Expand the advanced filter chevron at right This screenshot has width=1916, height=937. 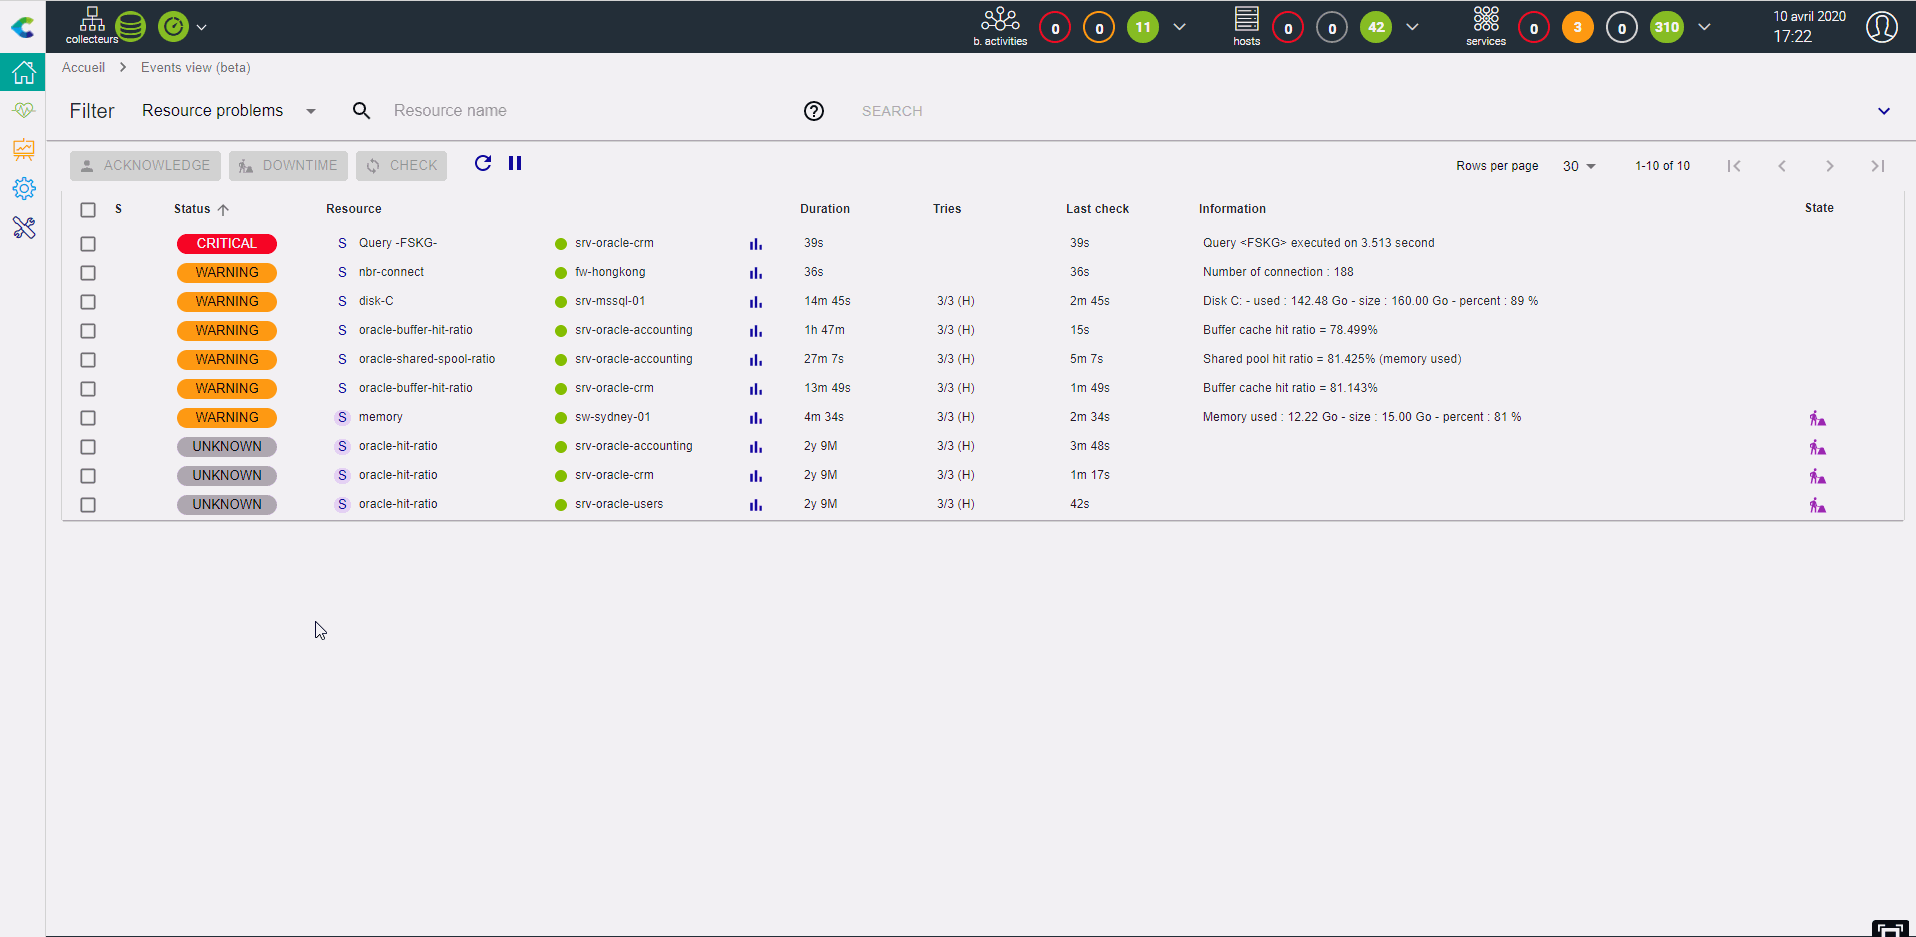point(1883,111)
